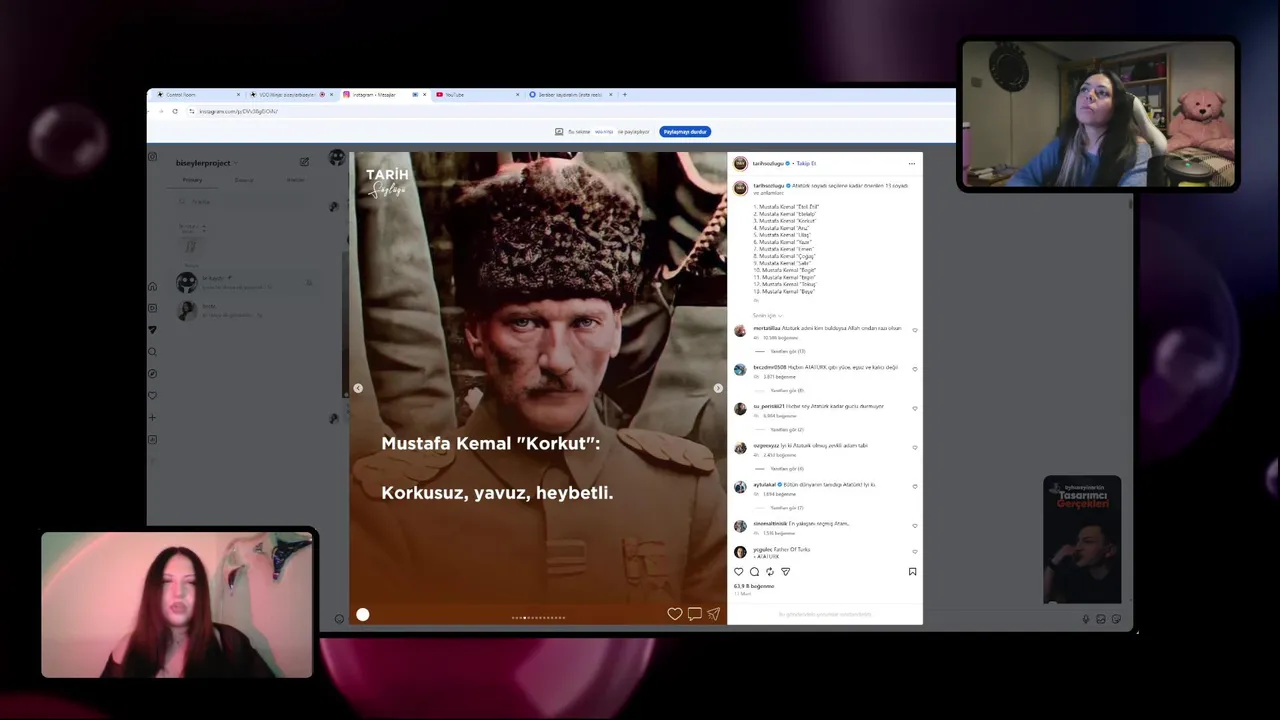Screen dimensions: 1280x720
Task: Open the comment icon under the post
Action: tap(754, 572)
